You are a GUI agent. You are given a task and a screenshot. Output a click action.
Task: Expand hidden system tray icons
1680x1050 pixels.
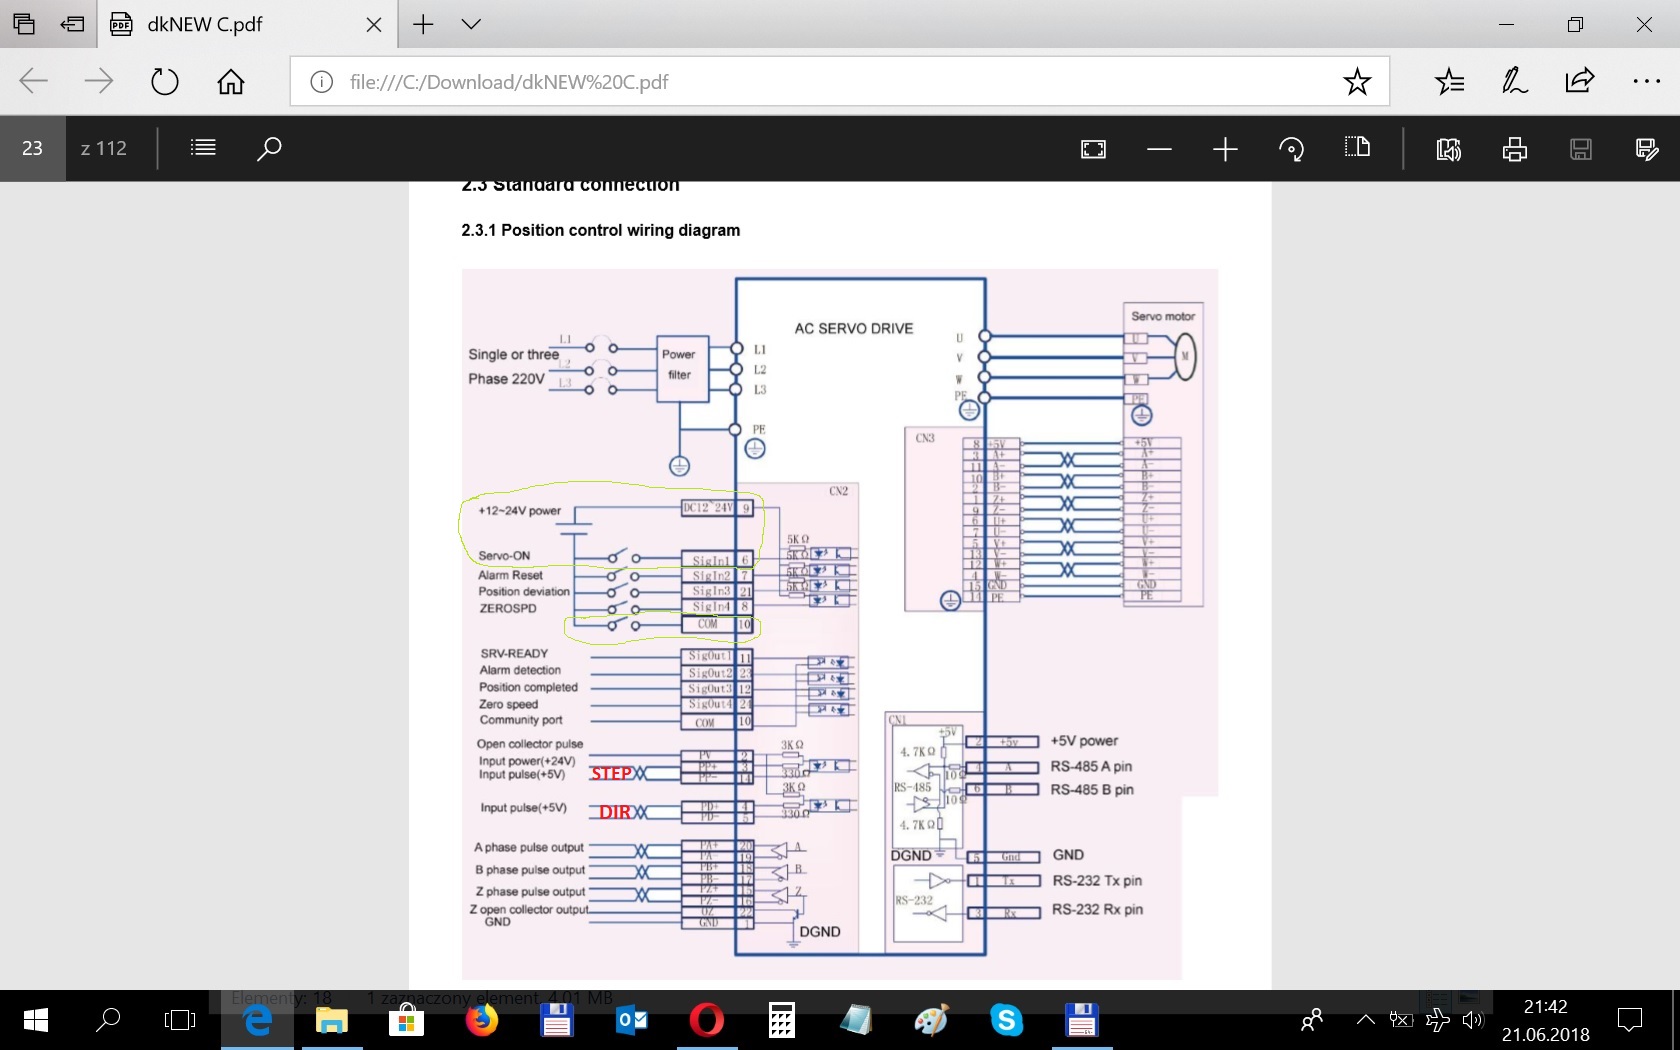1365,1020
